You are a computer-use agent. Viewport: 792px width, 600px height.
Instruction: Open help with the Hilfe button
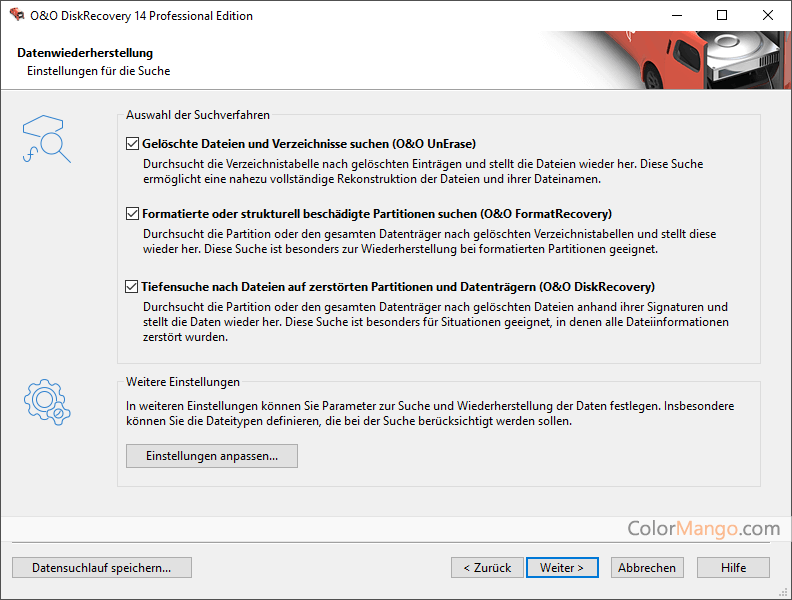[x=733, y=567]
